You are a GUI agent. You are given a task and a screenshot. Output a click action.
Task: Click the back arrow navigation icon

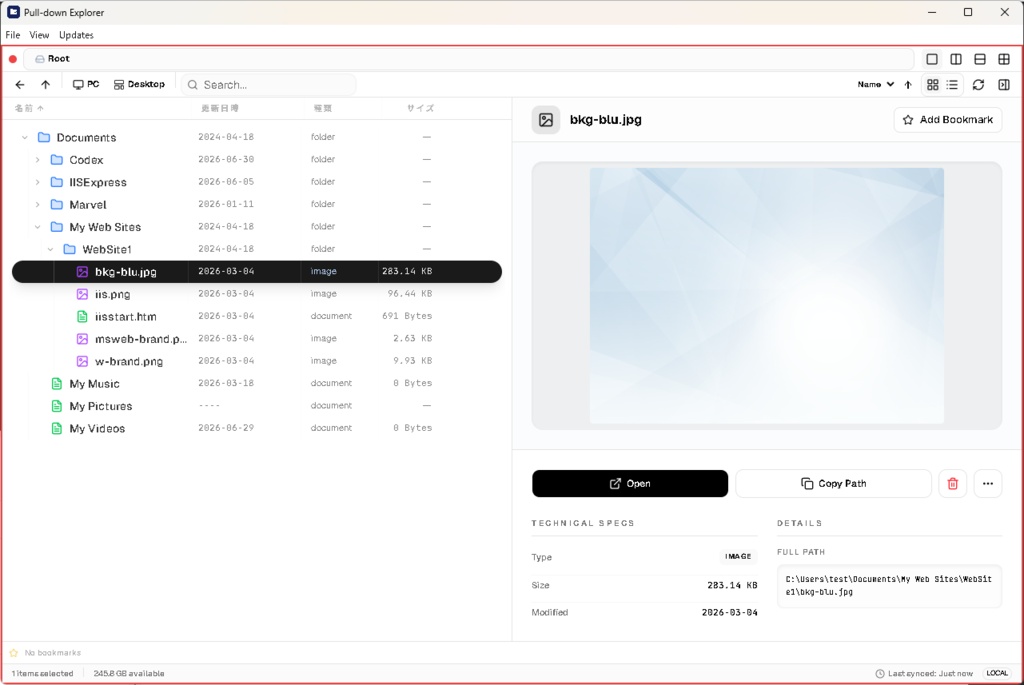pyautogui.click(x=20, y=85)
